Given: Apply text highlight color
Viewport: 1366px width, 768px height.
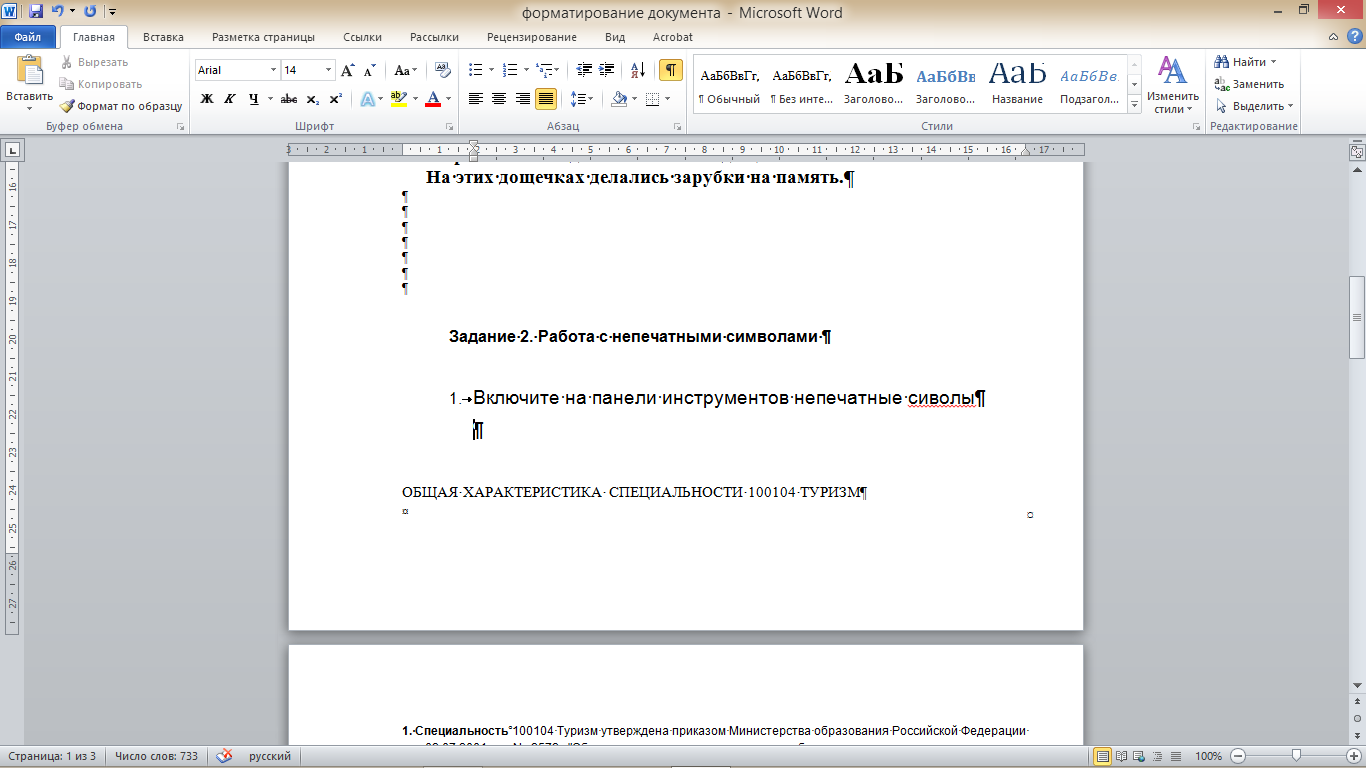Looking at the screenshot, I should point(399,99).
